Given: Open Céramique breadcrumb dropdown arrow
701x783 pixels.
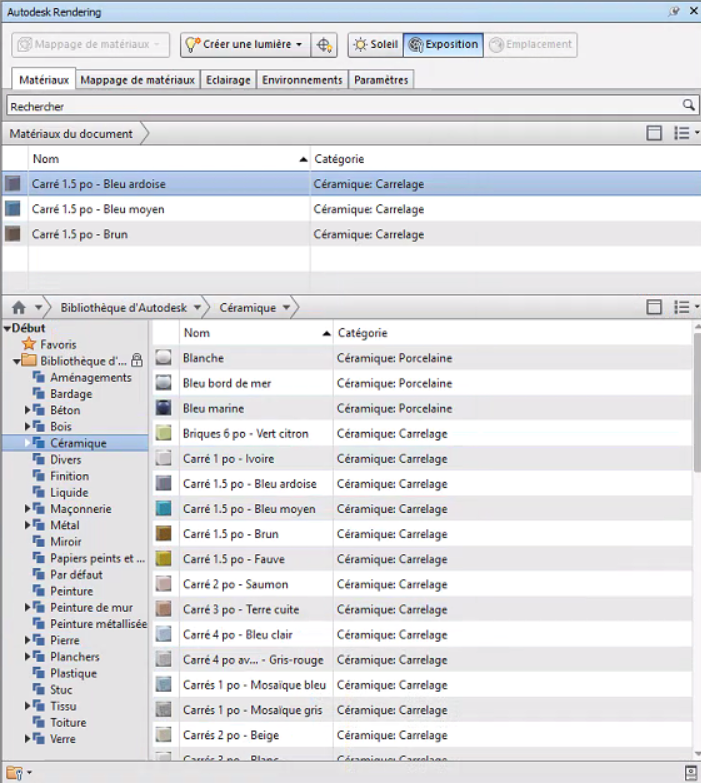Looking at the screenshot, I should pos(287,307).
